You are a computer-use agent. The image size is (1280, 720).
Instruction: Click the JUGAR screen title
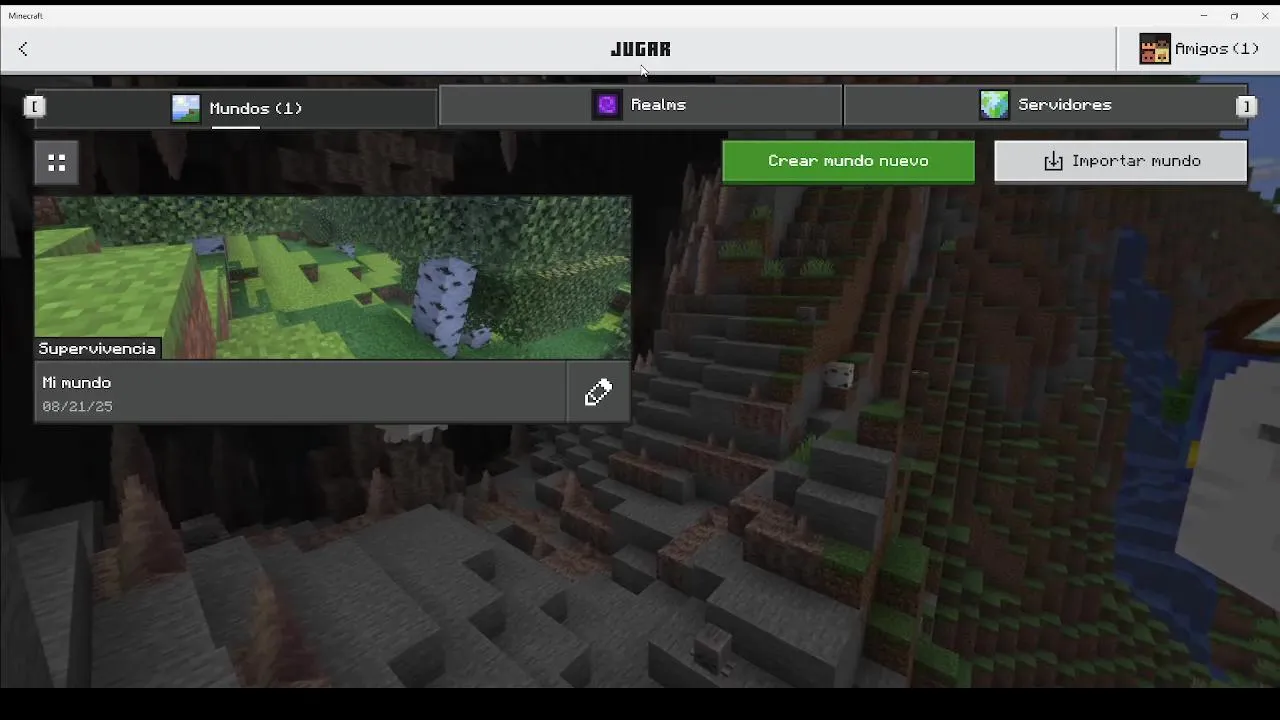click(641, 49)
